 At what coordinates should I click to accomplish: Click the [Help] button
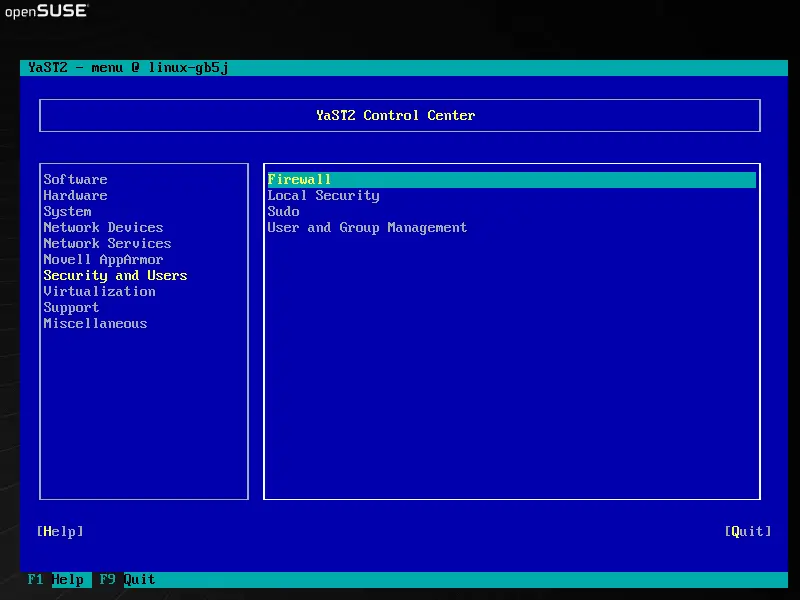click(60, 532)
